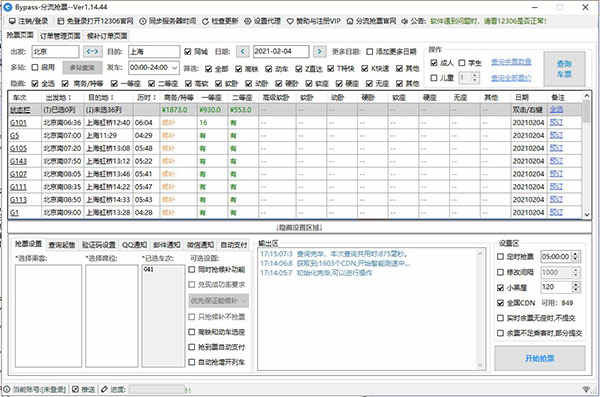Click the 查询车票 button
This screenshot has width=600, height=397.
(x=564, y=69)
